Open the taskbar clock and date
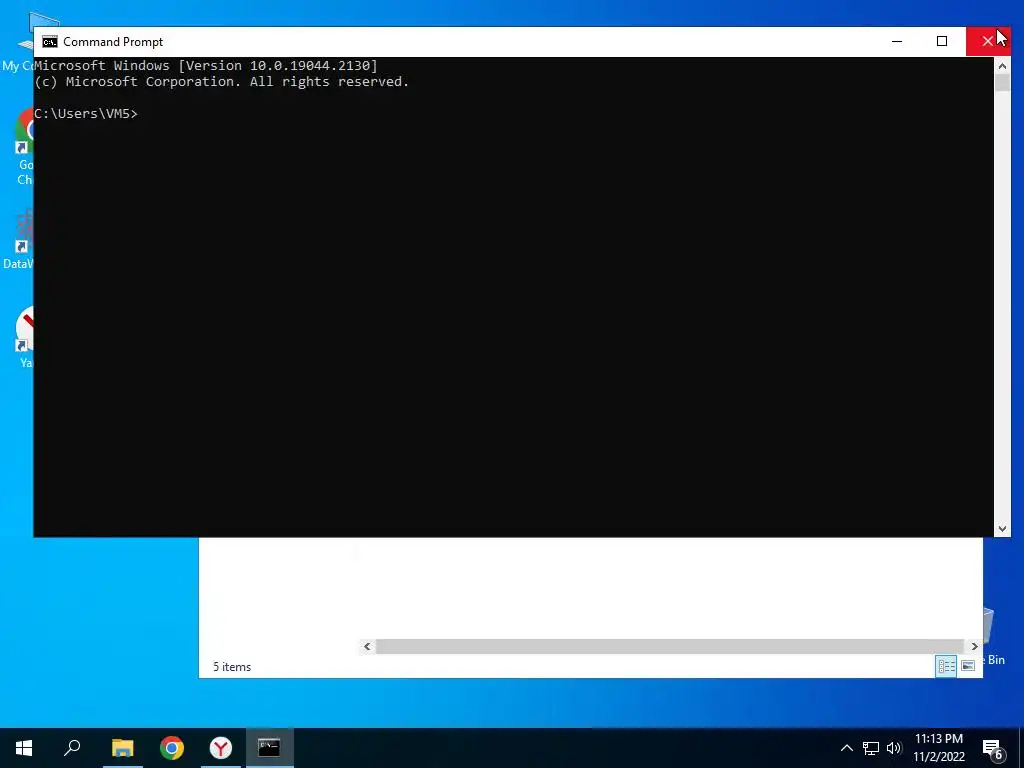The height and width of the screenshot is (768, 1024). 939,748
